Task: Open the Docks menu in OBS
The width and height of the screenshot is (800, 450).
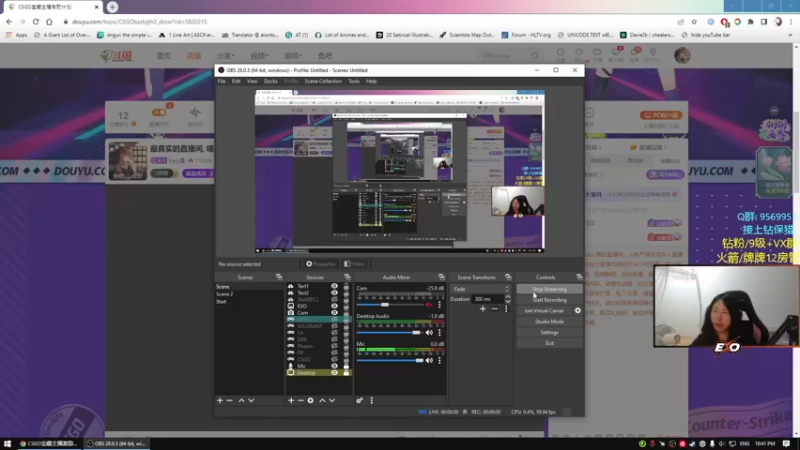Action: tap(270, 81)
